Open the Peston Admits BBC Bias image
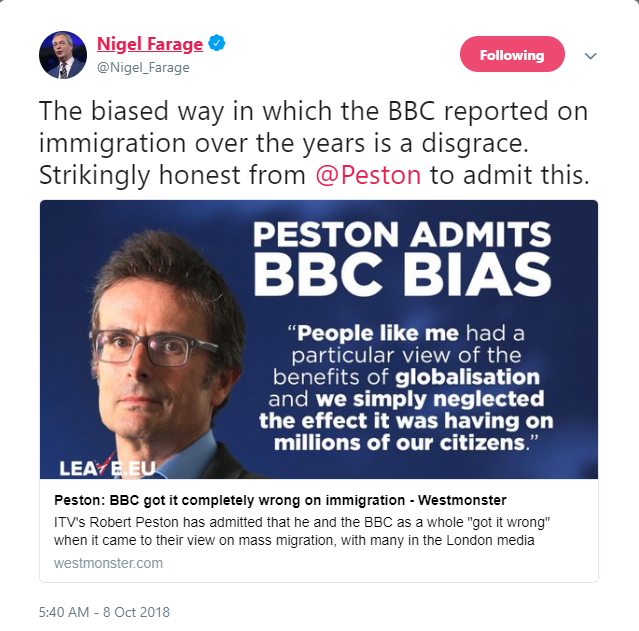The height and width of the screenshot is (631, 639). 319,339
